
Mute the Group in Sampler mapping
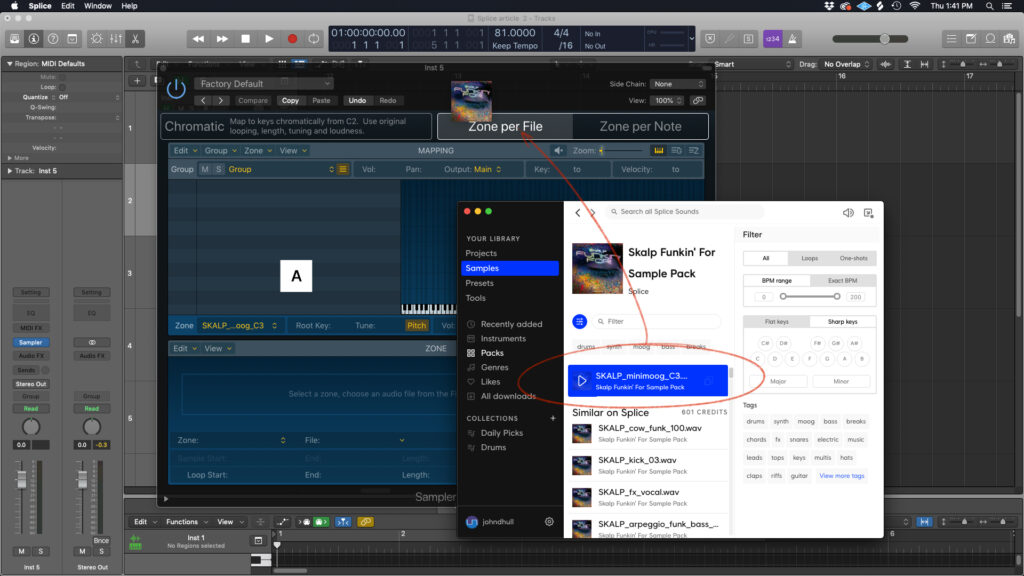(x=205, y=169)
